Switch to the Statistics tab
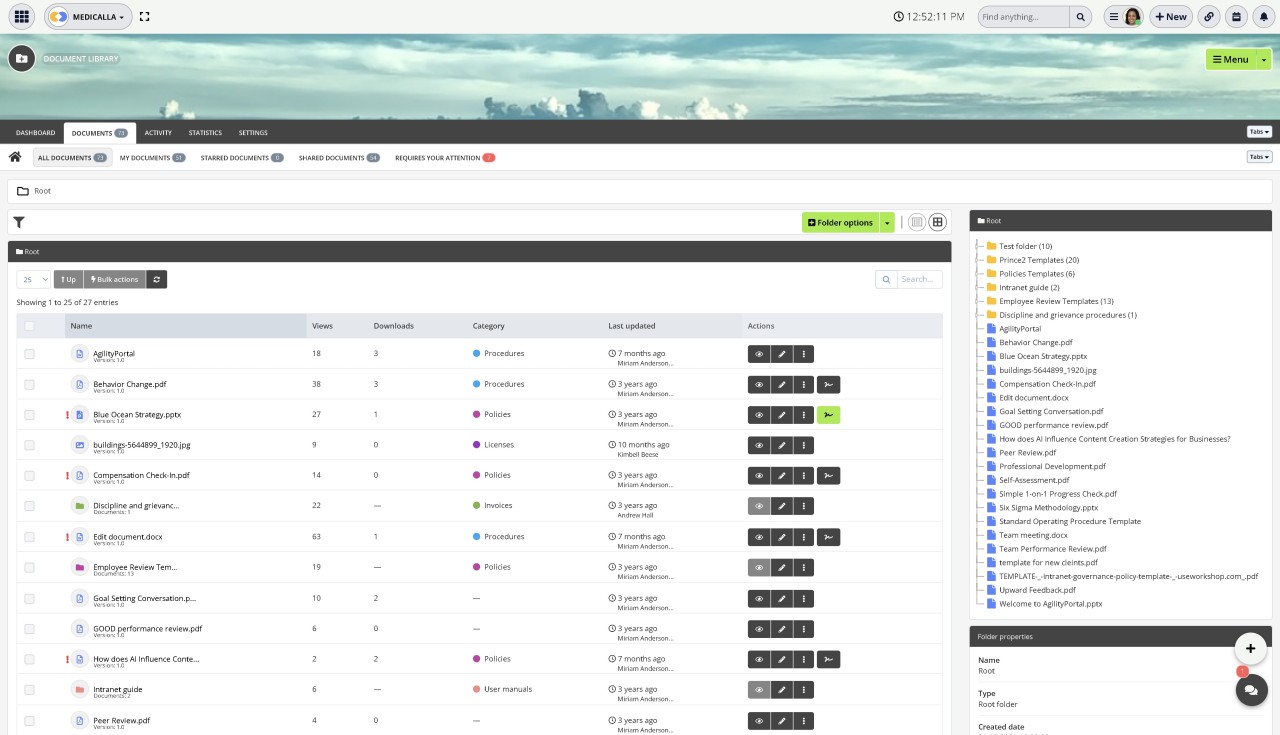 click(x=204, y=132)
